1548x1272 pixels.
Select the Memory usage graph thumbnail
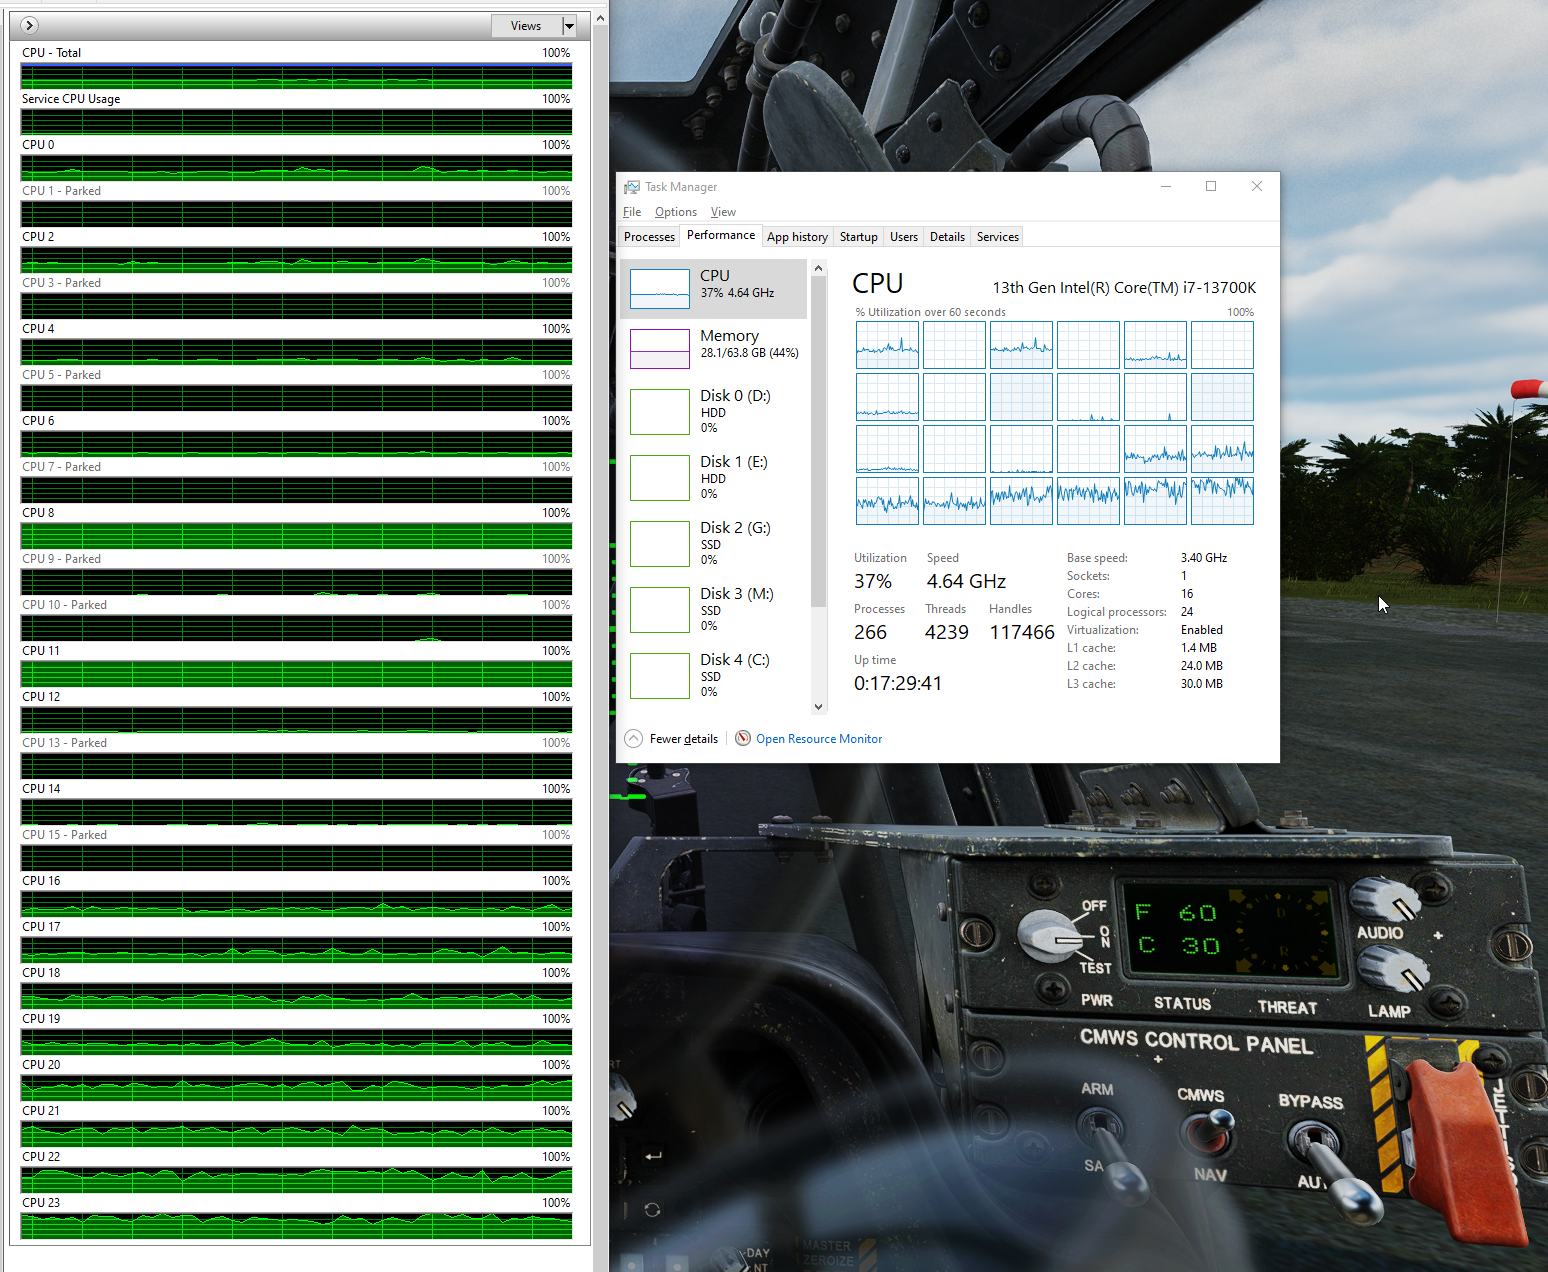pos(660,349)
